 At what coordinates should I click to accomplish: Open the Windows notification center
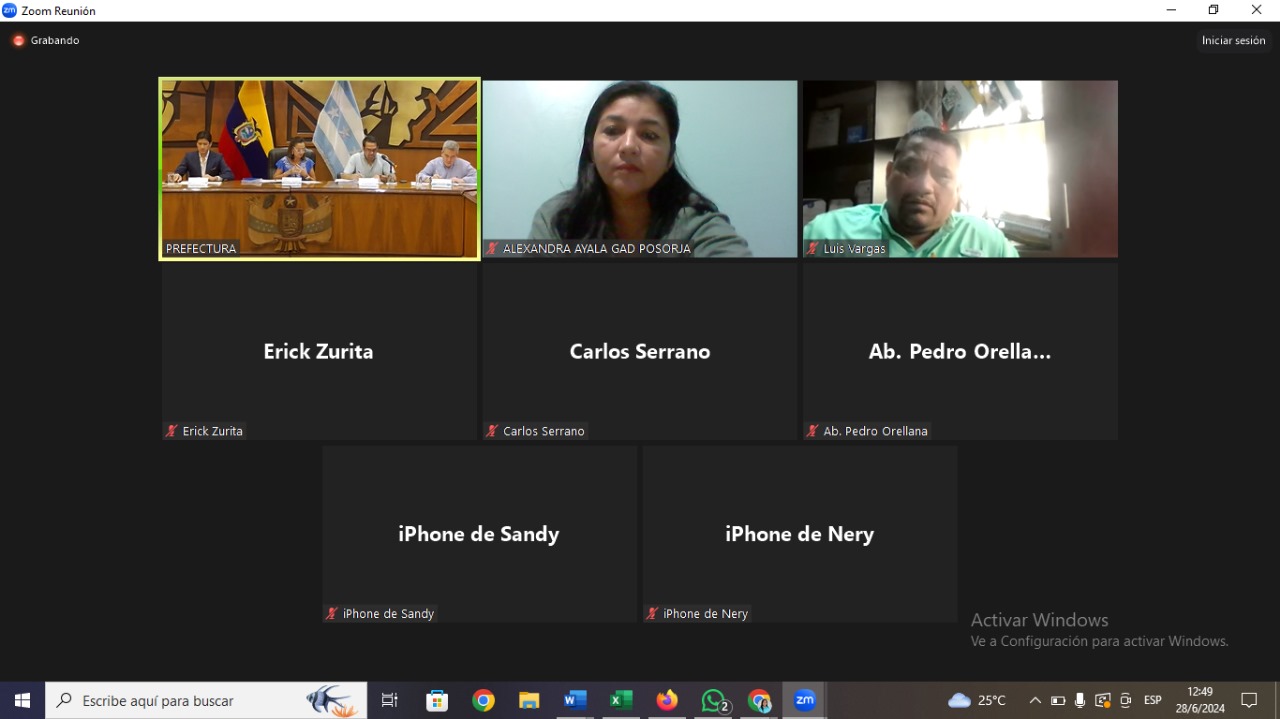(x=1249, y=701)
